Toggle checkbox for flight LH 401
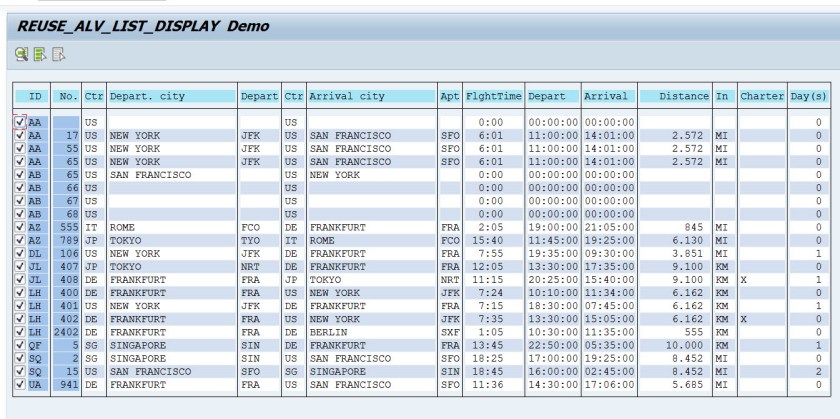The width and height of the screenshot is (840, 419). tap(20, 306)
